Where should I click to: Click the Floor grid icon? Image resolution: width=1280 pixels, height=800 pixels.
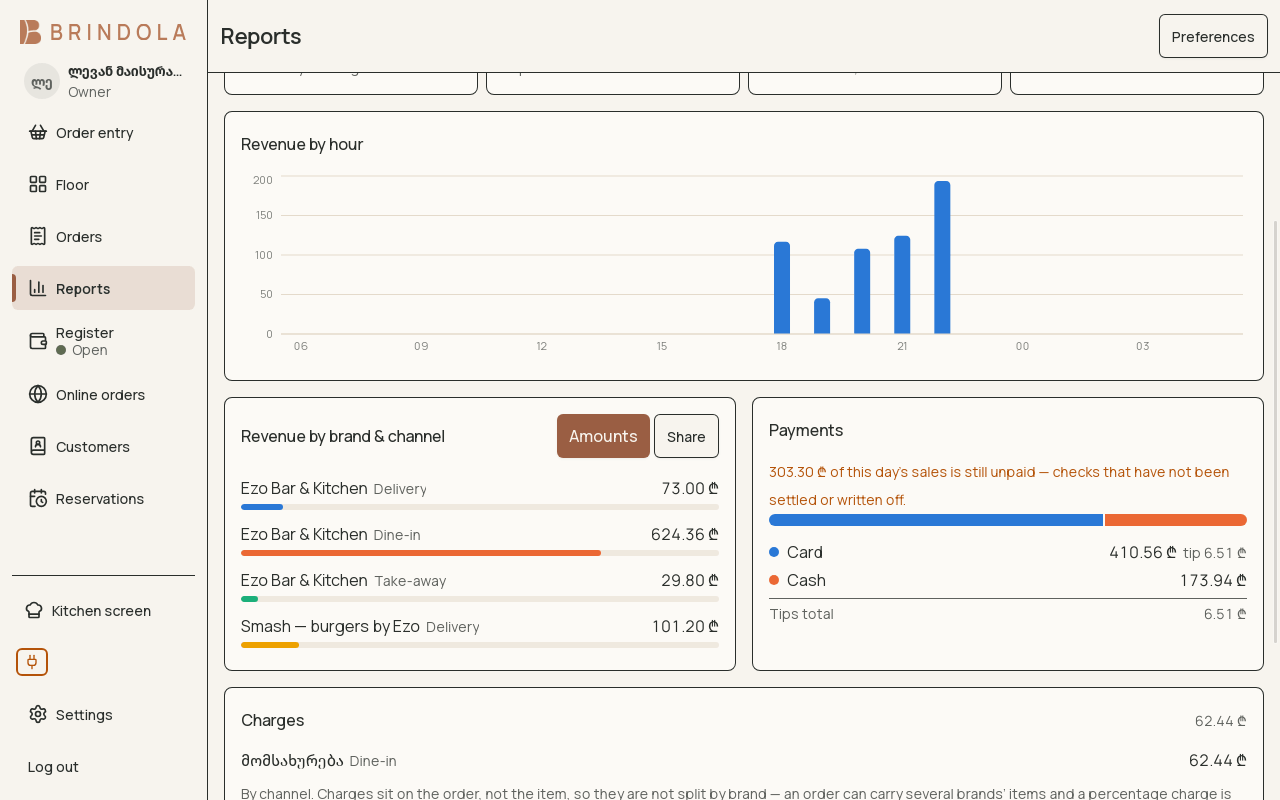coord(38,184)
